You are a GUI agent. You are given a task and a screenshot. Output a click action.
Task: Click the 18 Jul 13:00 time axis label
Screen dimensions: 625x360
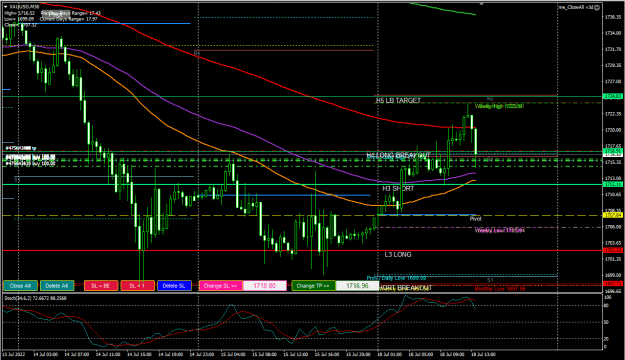click(x=483, y=354)
